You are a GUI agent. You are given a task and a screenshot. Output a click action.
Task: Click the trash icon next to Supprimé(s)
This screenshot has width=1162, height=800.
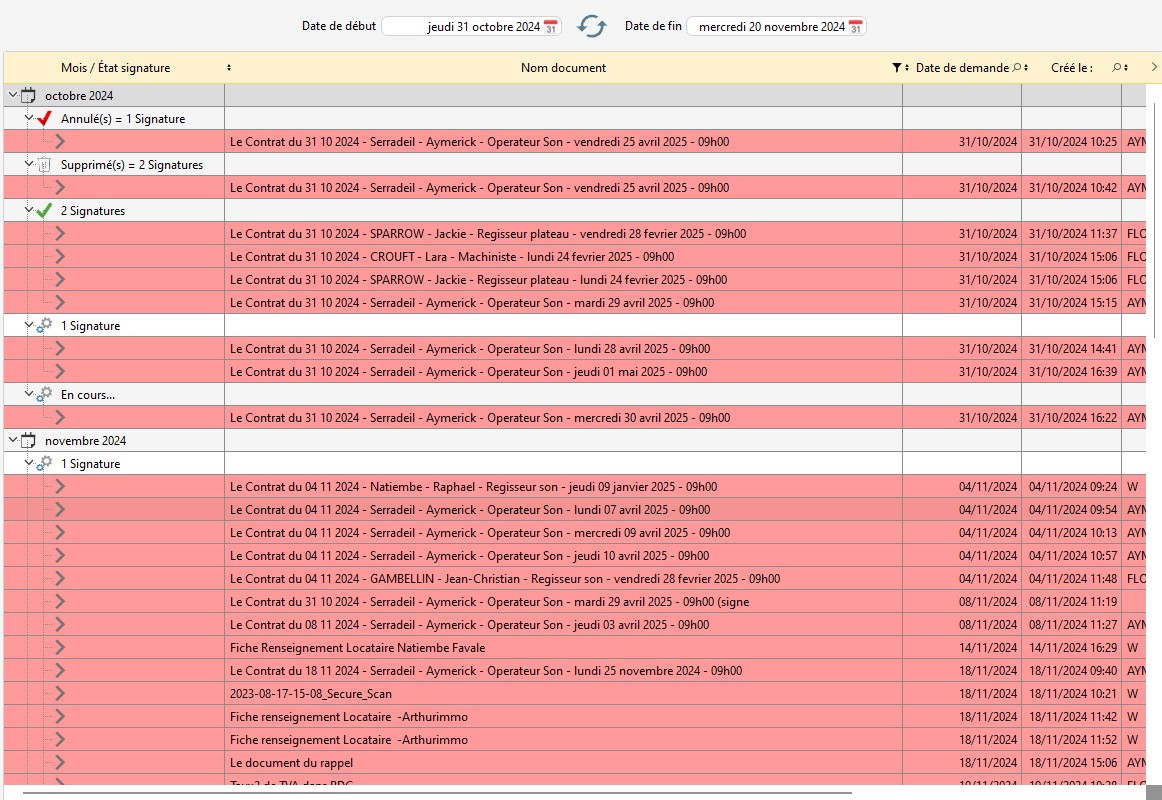click(x=44, y=165)
